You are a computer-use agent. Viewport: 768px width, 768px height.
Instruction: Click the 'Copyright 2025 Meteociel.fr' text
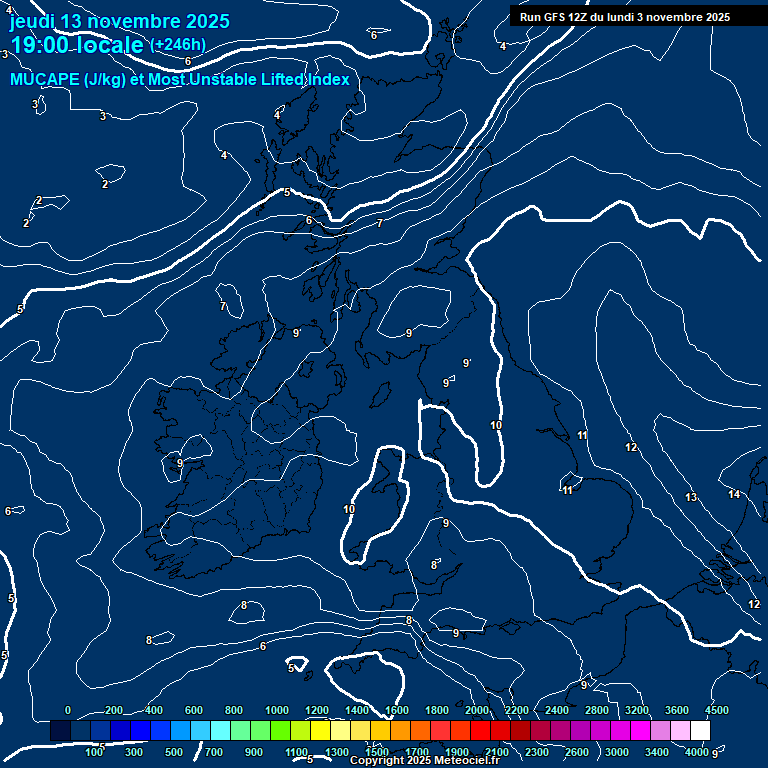tap(425, 760)
